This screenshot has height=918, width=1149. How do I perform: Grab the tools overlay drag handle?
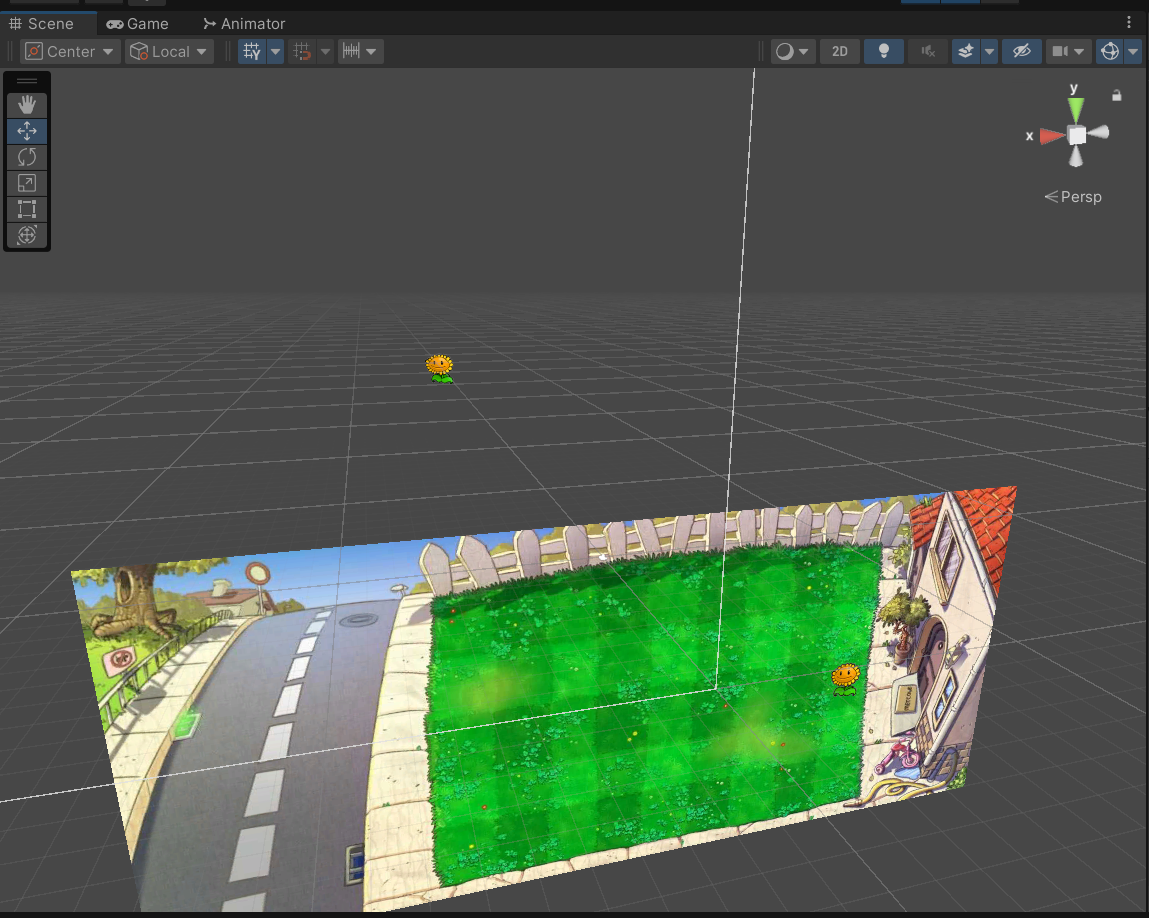coord(27,81)
